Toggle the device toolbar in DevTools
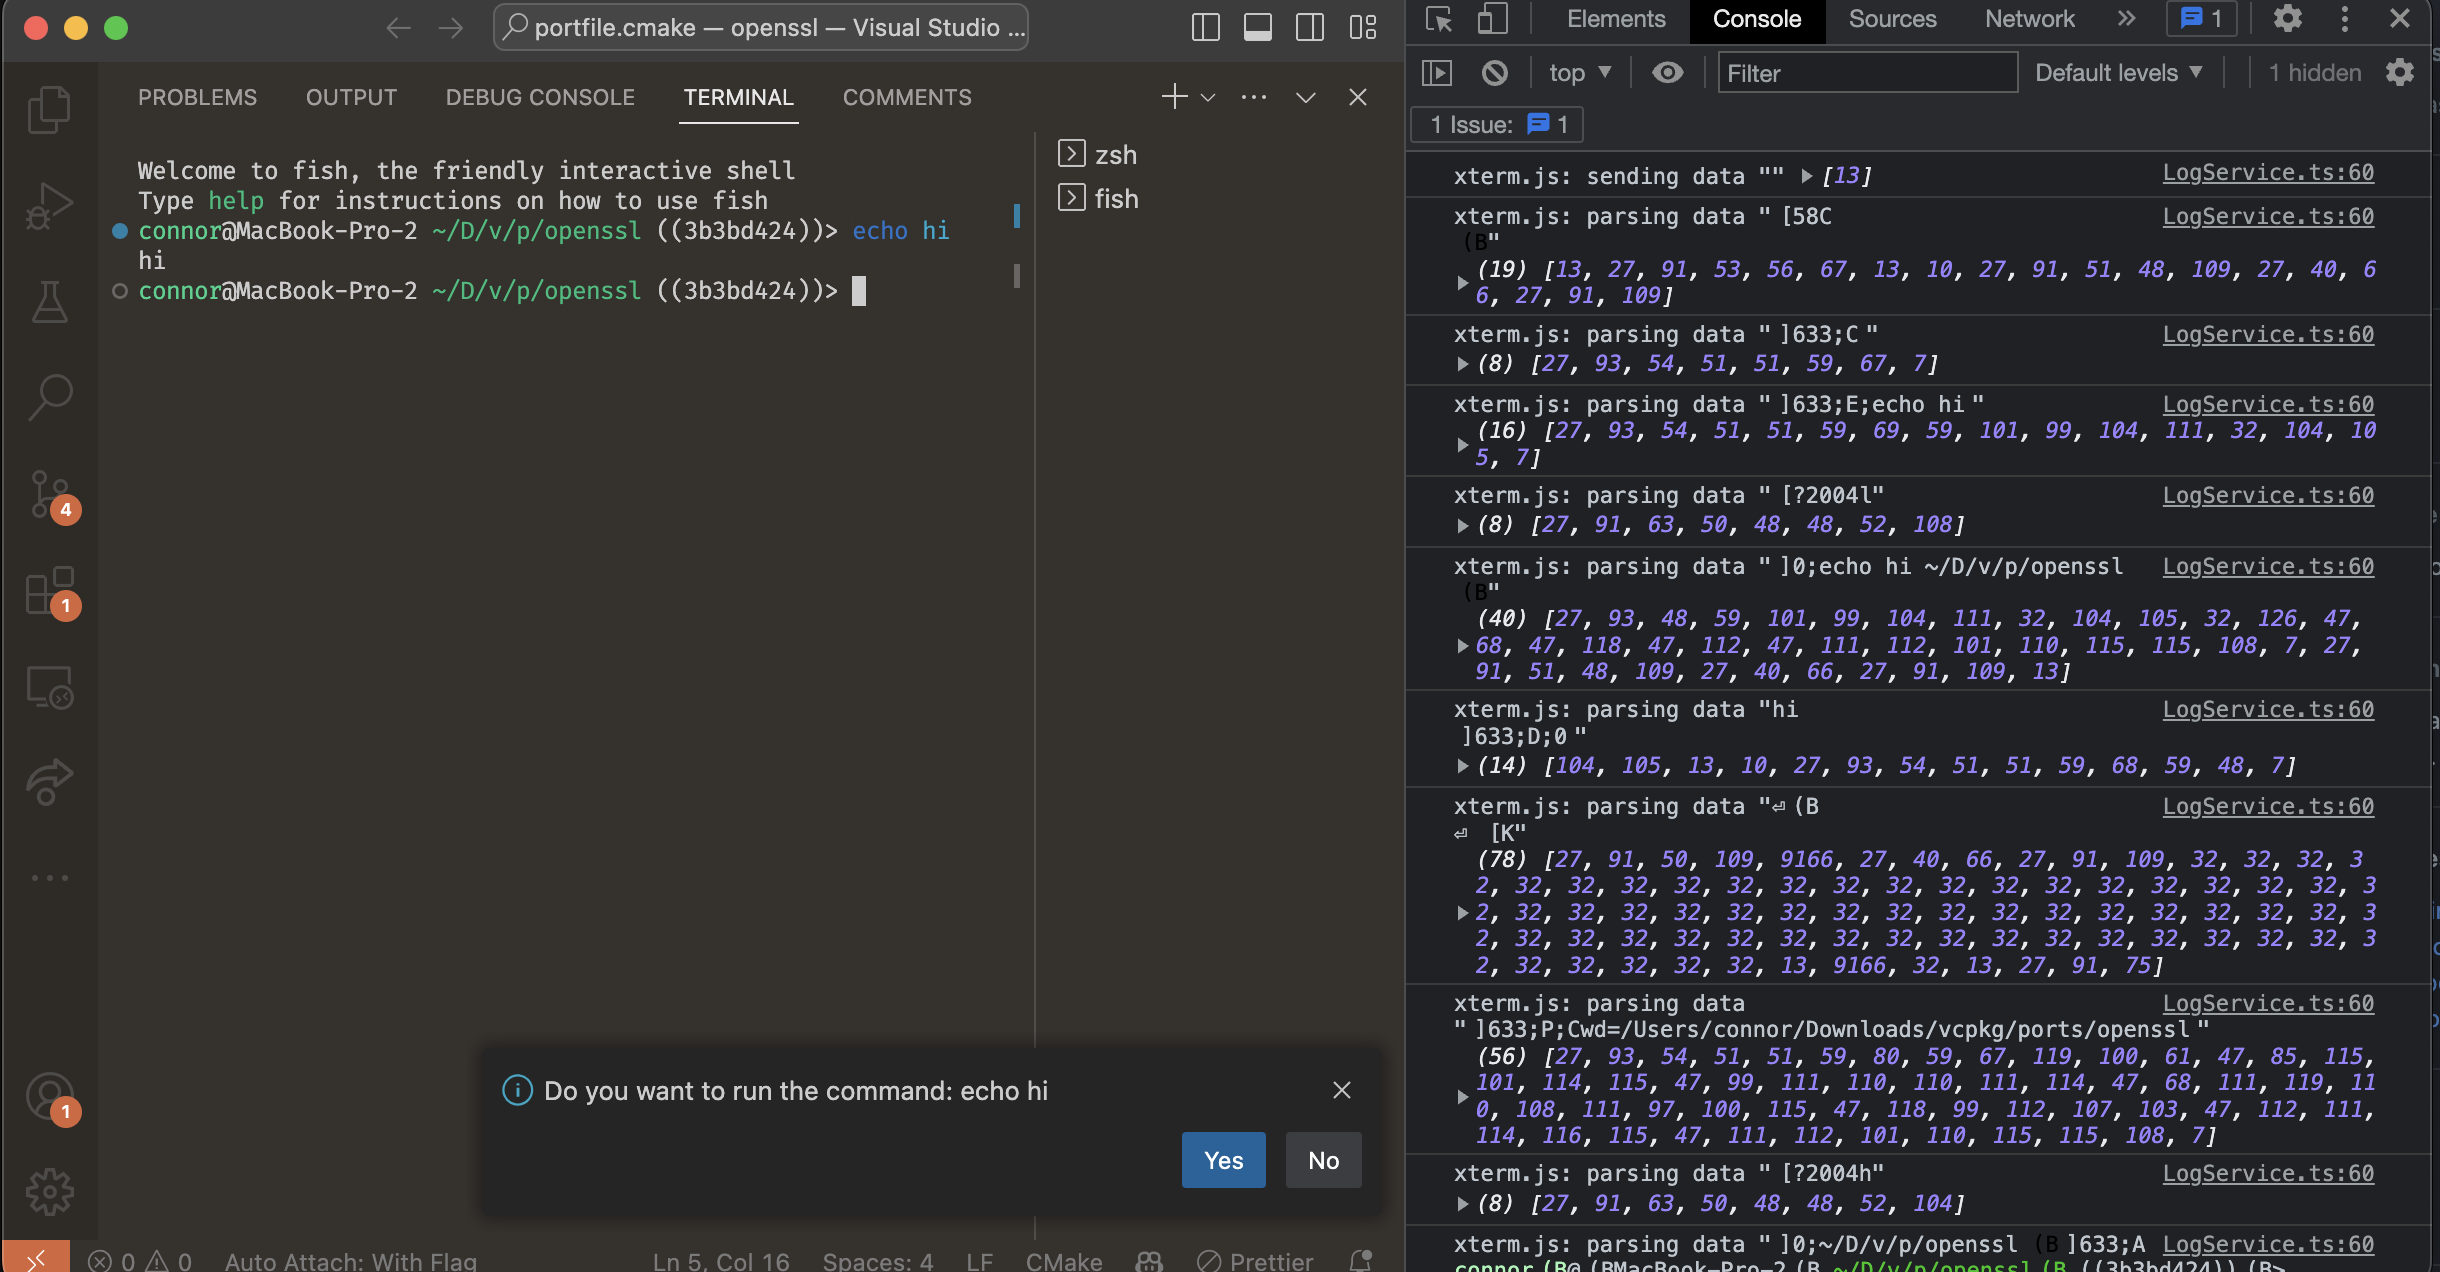This screenshot has width=2440, height=1272. 1491,18
